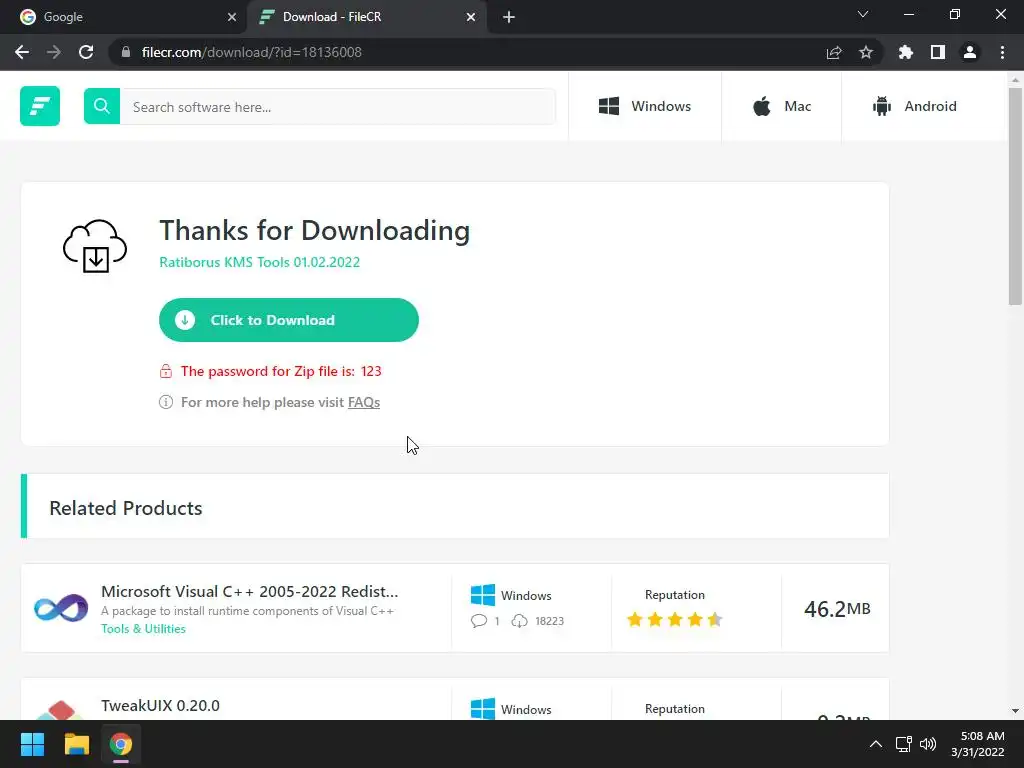Open Microsoft Visual C++ 2005-2022 Redist product
Screen dimensions: 1024x768
coord(249,591)
